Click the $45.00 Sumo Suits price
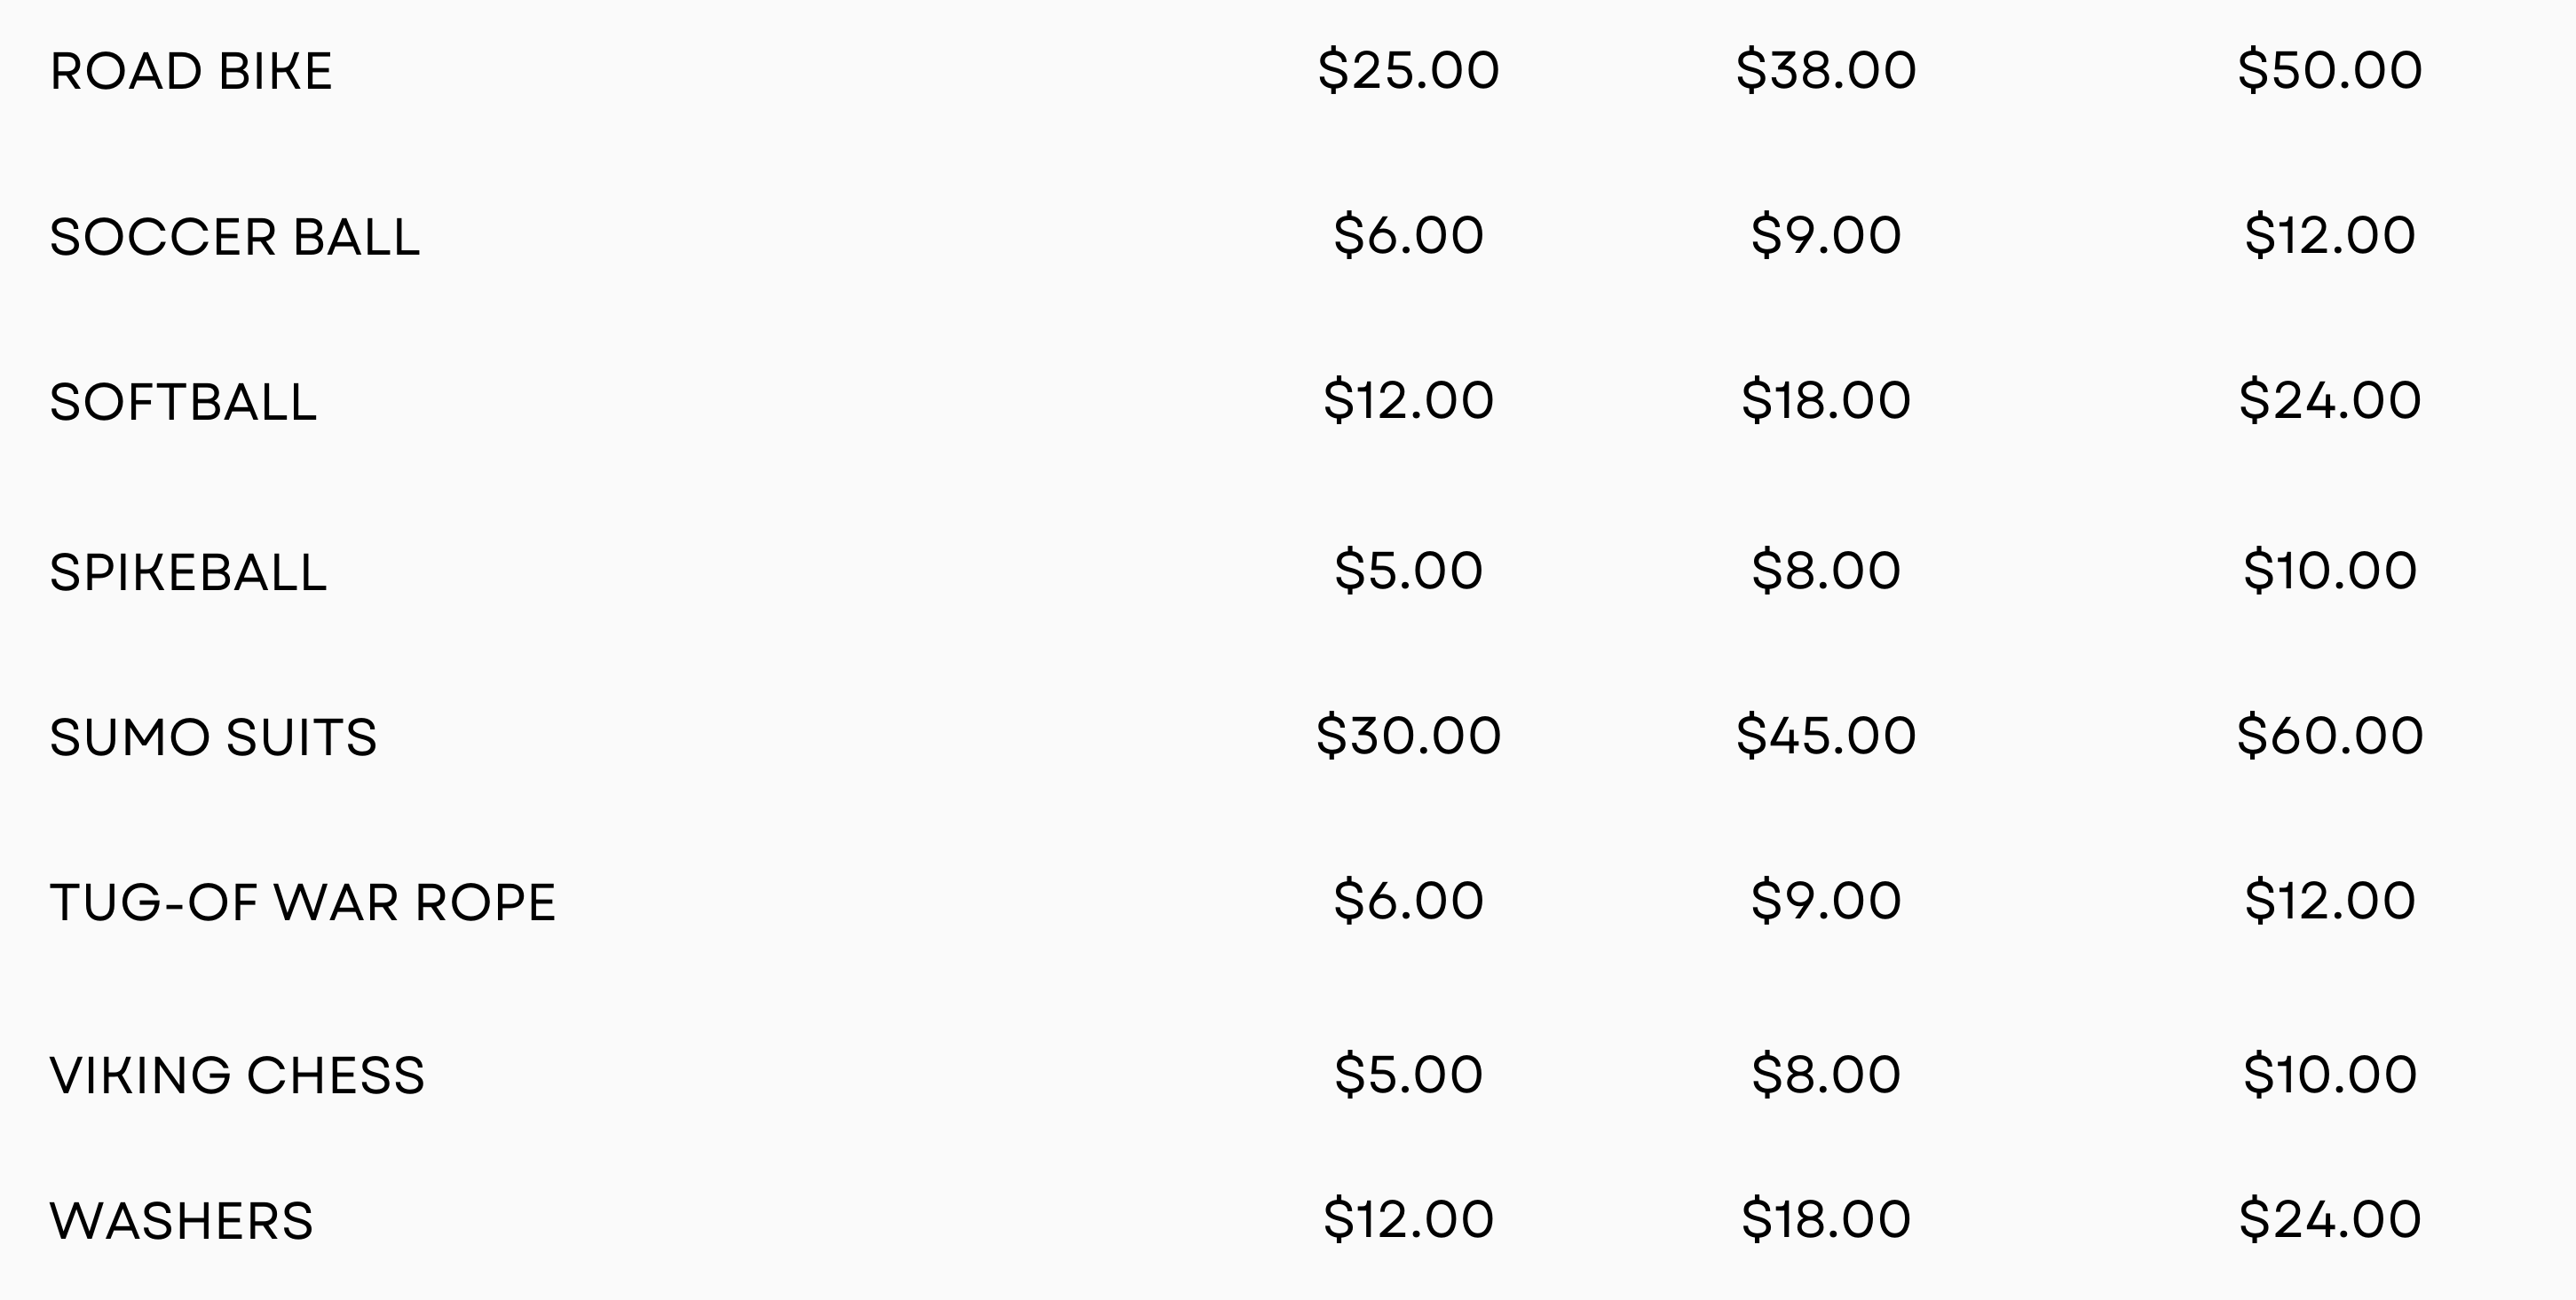 tap(1826, 735)
